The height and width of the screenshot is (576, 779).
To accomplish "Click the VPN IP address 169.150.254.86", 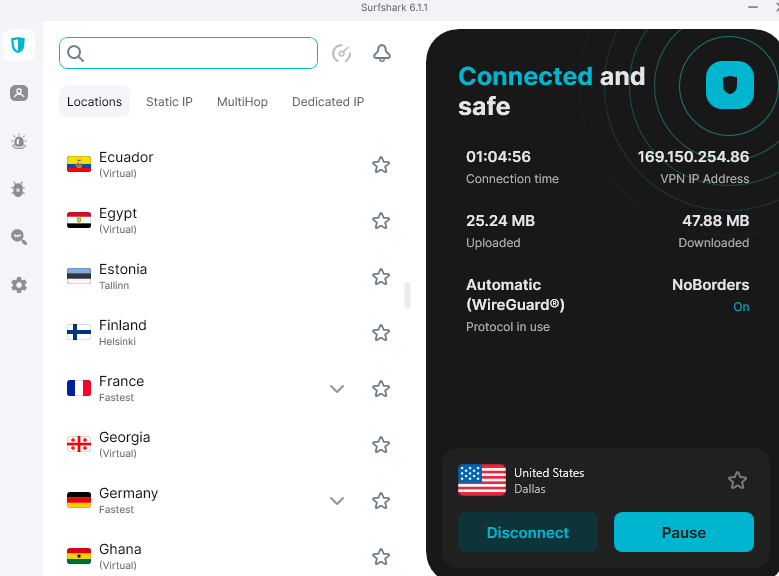I will pos(693,157).
